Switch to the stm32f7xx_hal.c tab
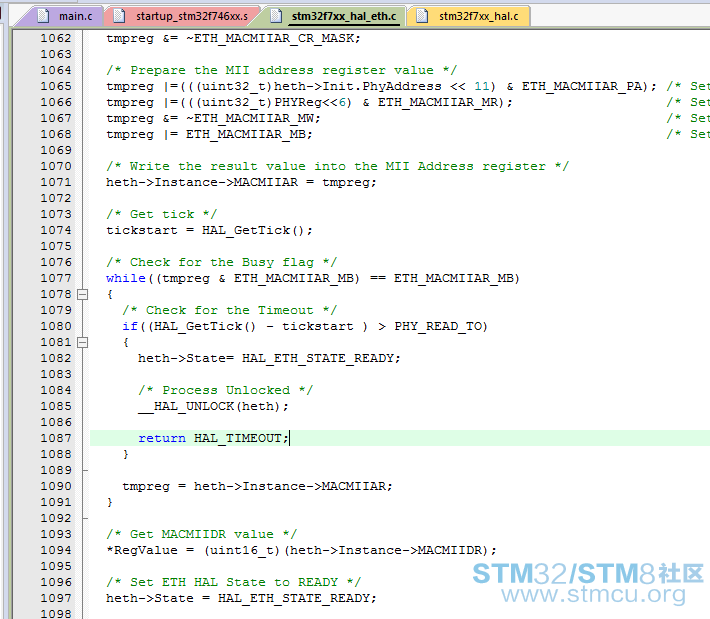Image resolution: width=710 pixels, height=619 pixels. click(x=469, y=16)
